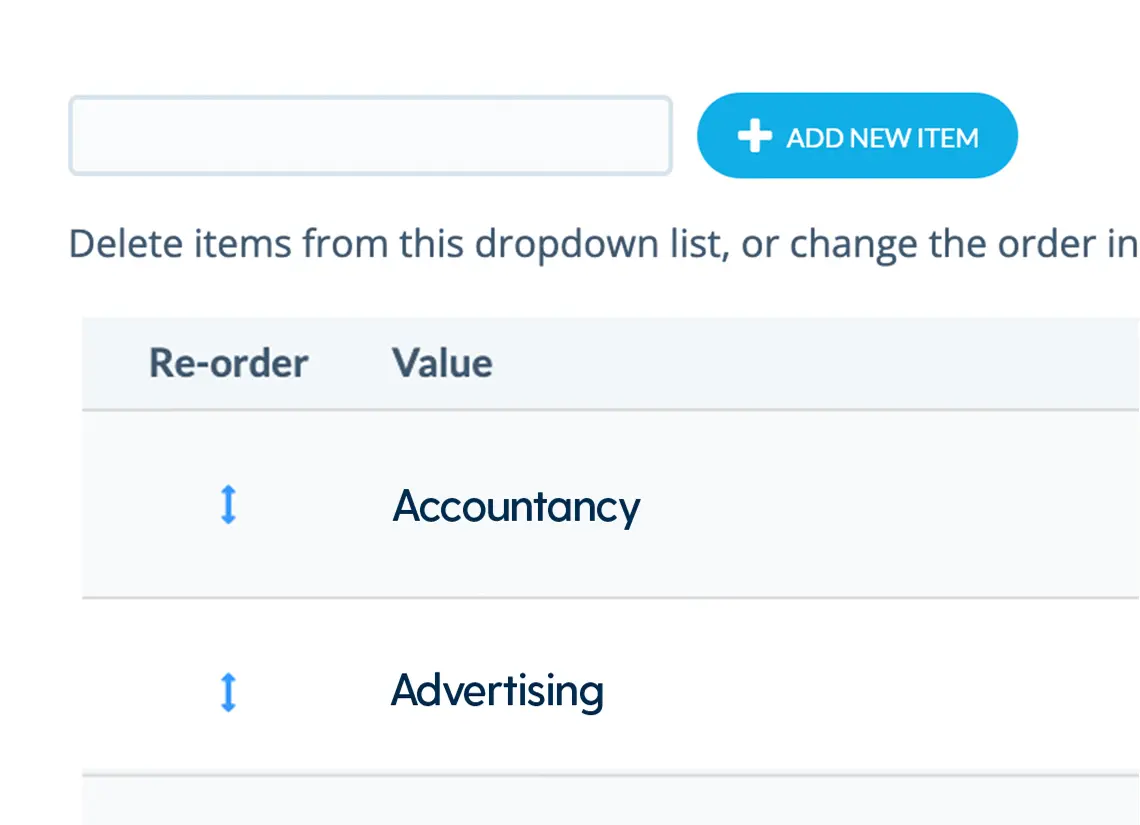The width and height of the screenshot is (1140, 825).
Task: Click the Re-order column header
Action: pyautogui.click(x=228, y=363)
